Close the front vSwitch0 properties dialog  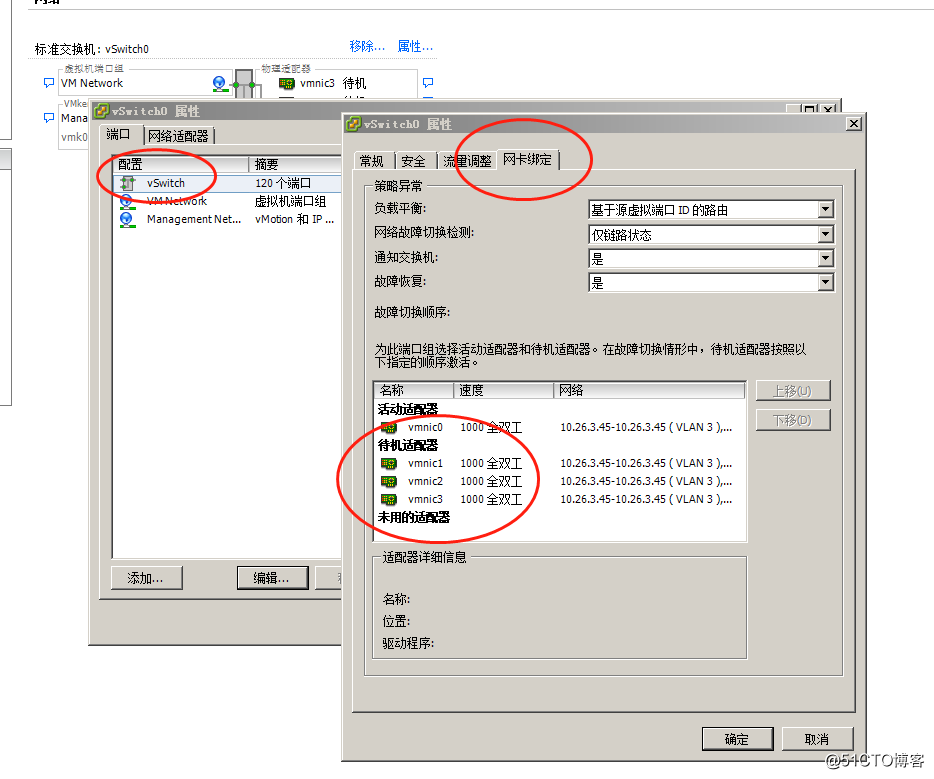(x=854, y=123)
